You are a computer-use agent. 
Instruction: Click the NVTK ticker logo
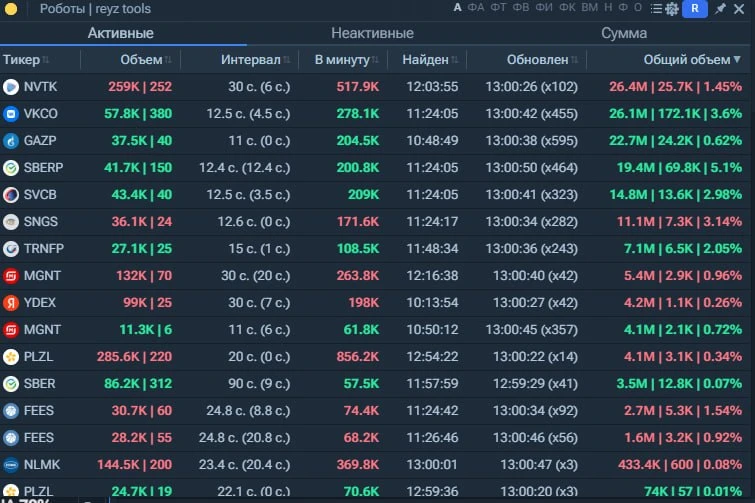(x=11, y=87)
